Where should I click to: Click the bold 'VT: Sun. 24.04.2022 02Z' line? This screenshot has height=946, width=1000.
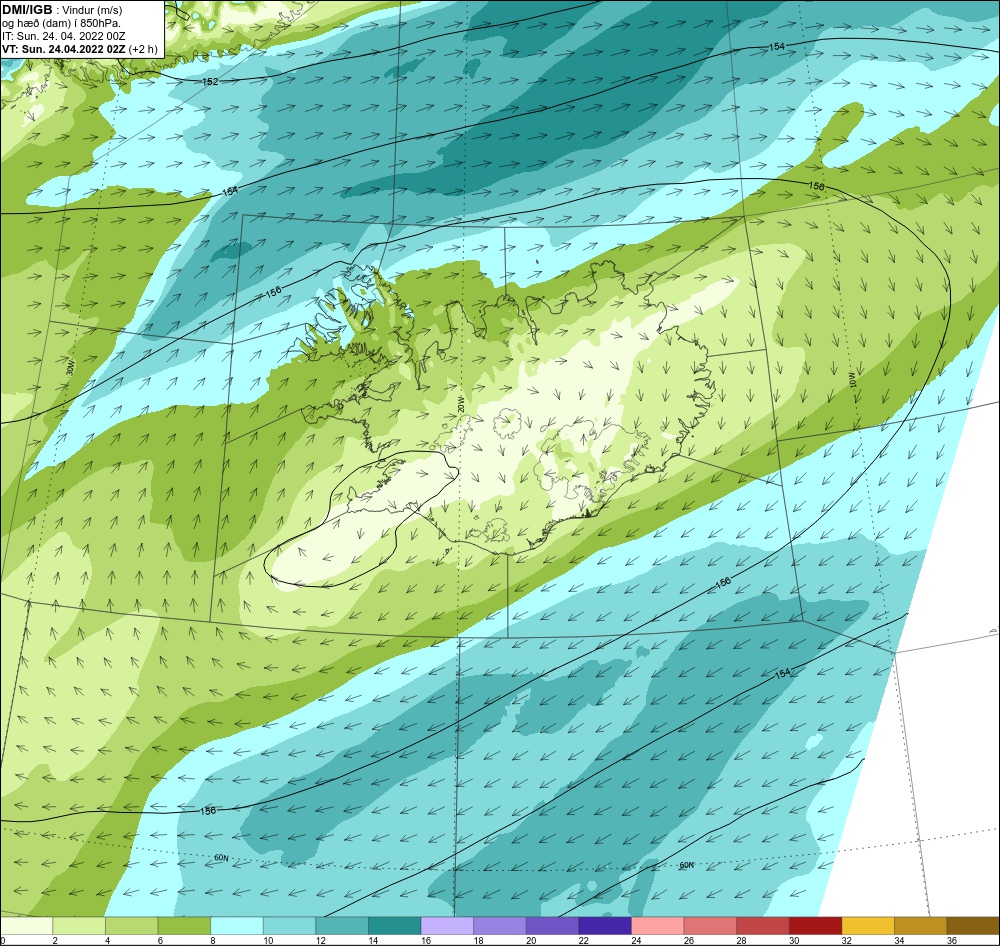click(x=64, y=49)
